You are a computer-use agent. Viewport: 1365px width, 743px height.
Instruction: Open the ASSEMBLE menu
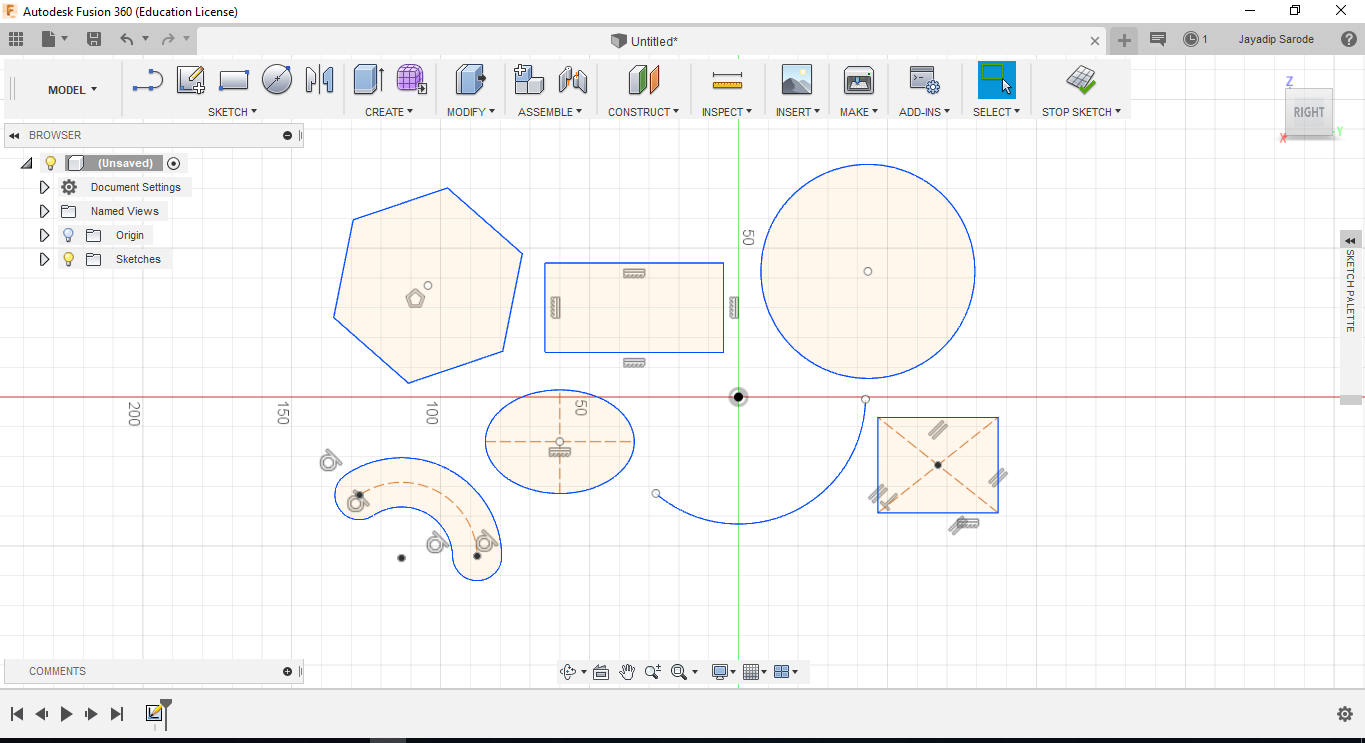549,112
